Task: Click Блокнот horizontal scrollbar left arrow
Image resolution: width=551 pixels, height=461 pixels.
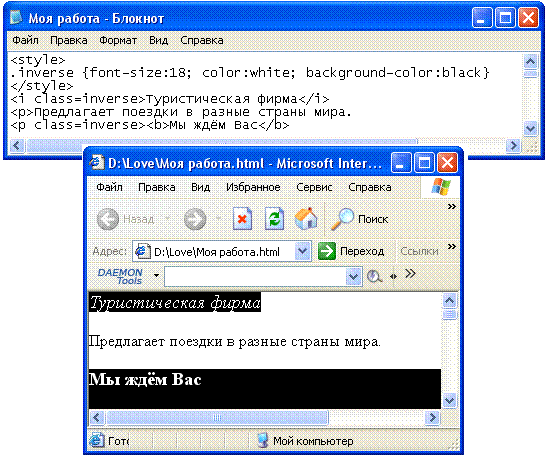Action: [17, 145]
